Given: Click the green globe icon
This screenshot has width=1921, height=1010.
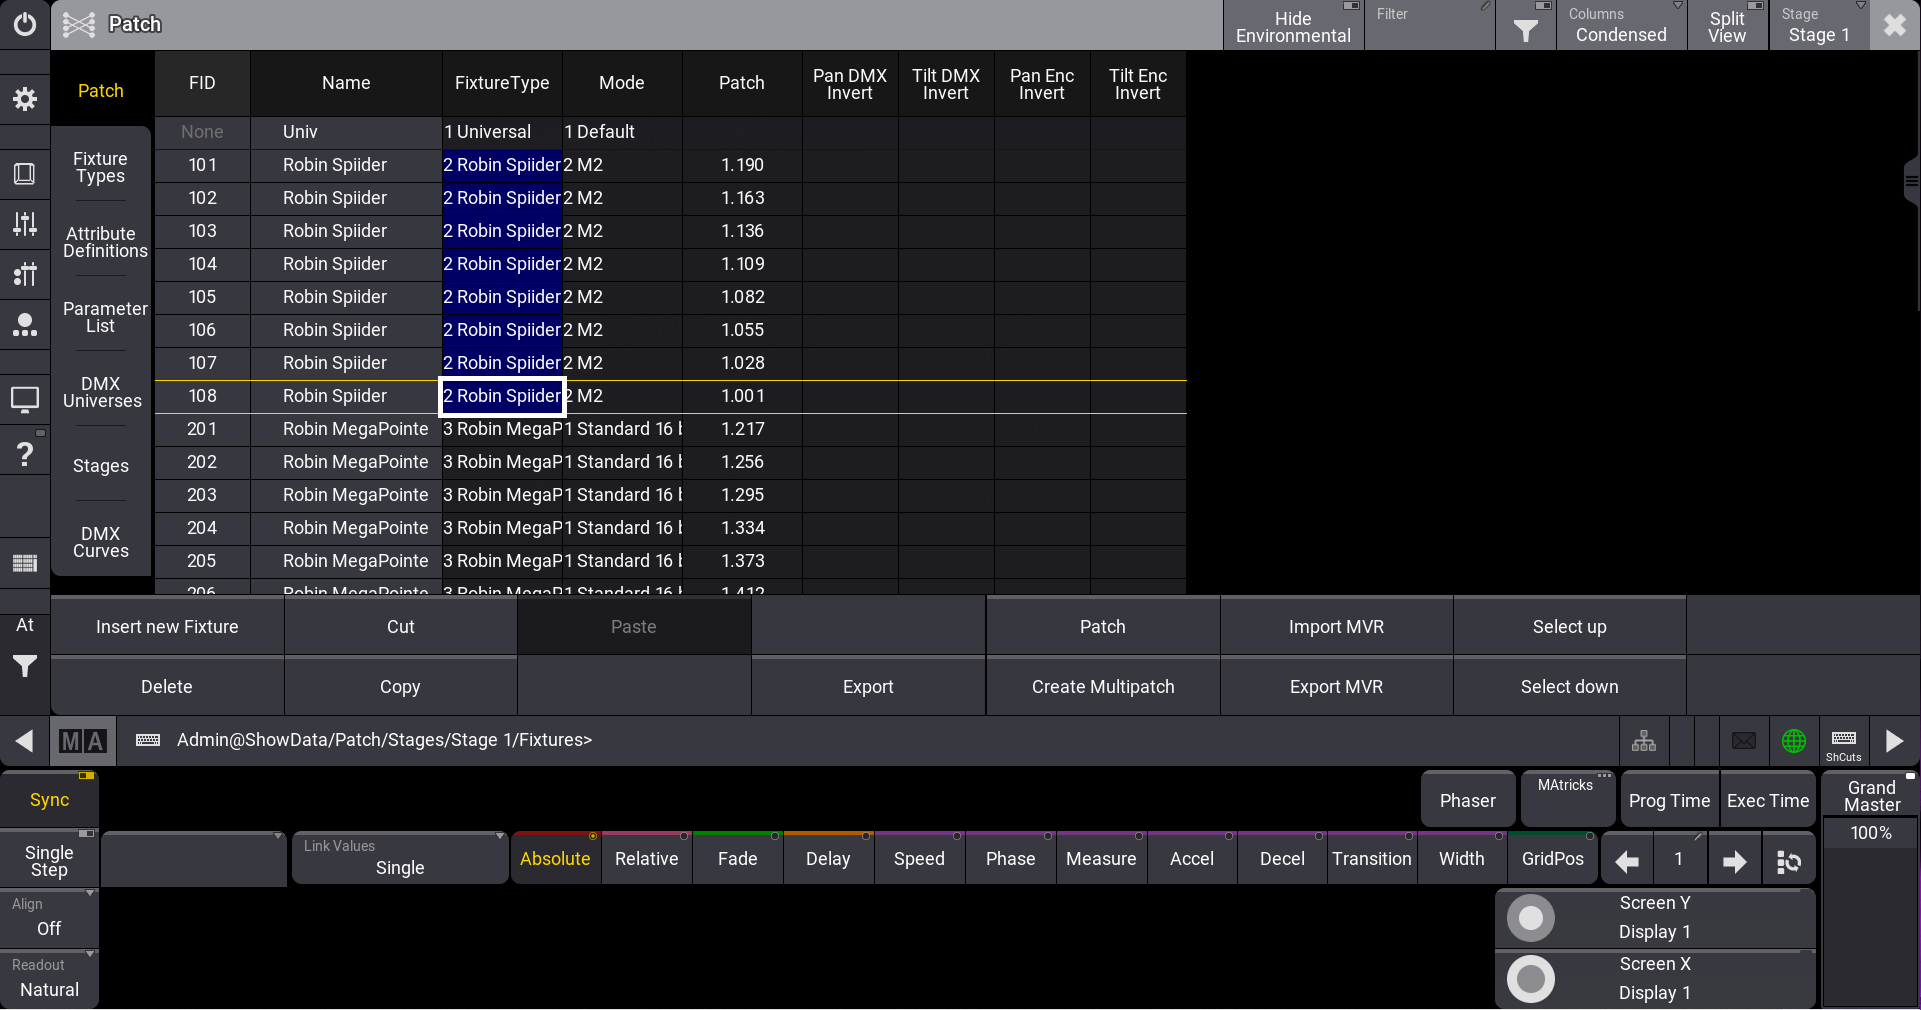Looking at the screenshot, I should click(1794, 741).
